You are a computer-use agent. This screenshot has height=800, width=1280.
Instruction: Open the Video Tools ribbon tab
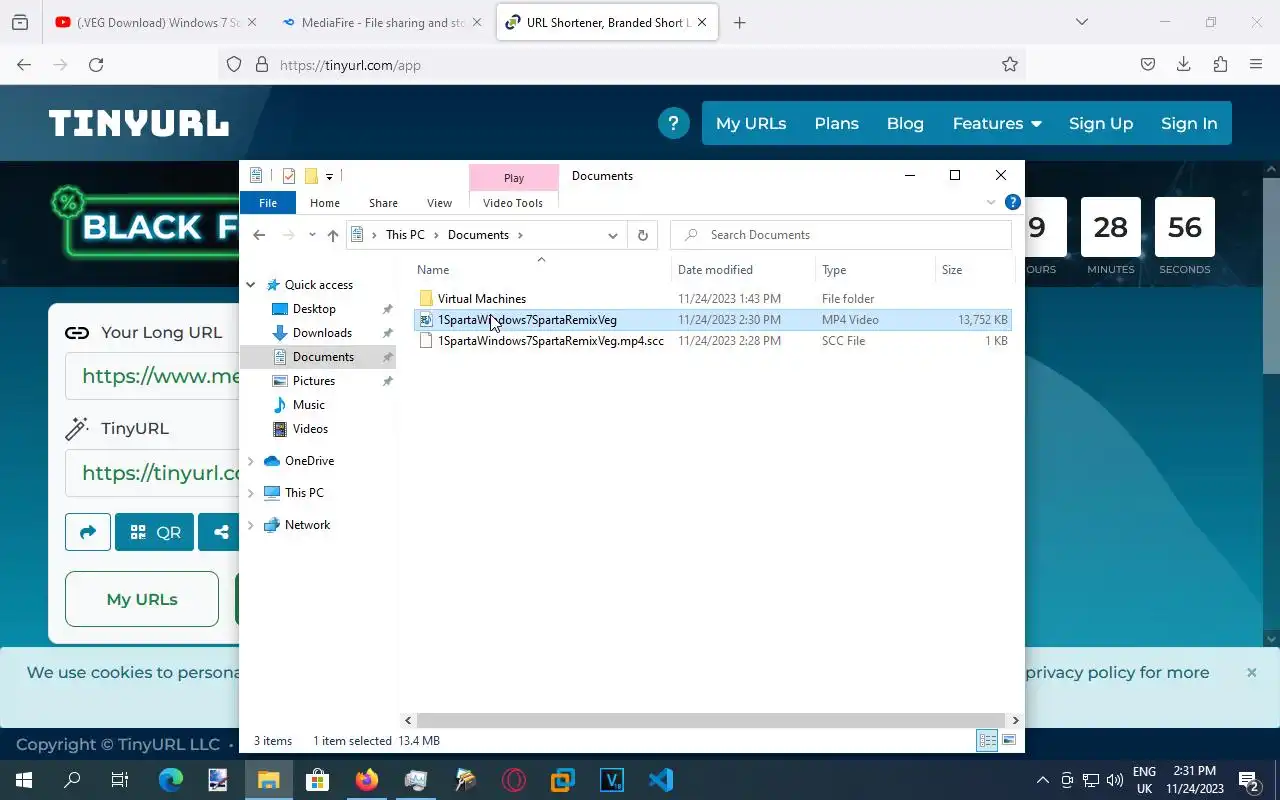513,203
